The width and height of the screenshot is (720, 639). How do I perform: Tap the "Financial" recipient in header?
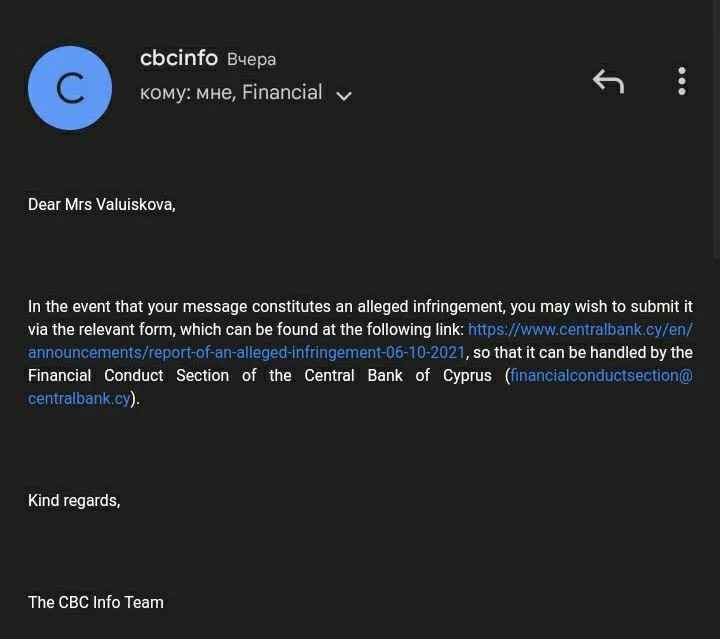[x=282, y=93]
